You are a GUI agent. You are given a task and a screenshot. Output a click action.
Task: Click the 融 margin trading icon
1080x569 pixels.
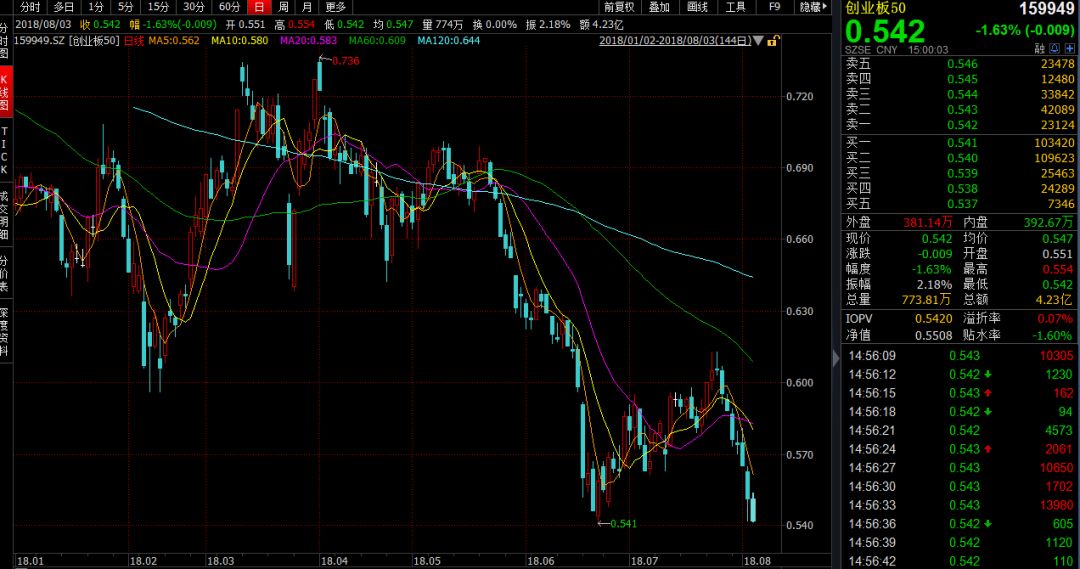pyautogui.click(x=1040, y=48)
